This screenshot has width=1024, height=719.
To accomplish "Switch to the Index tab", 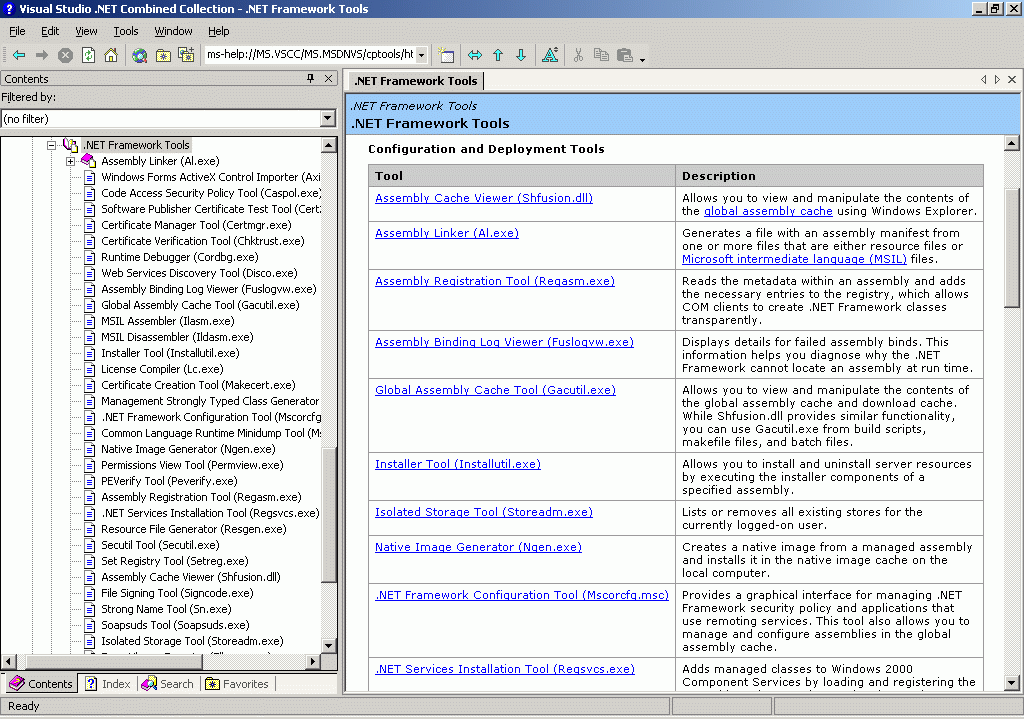I will point(108,684).
